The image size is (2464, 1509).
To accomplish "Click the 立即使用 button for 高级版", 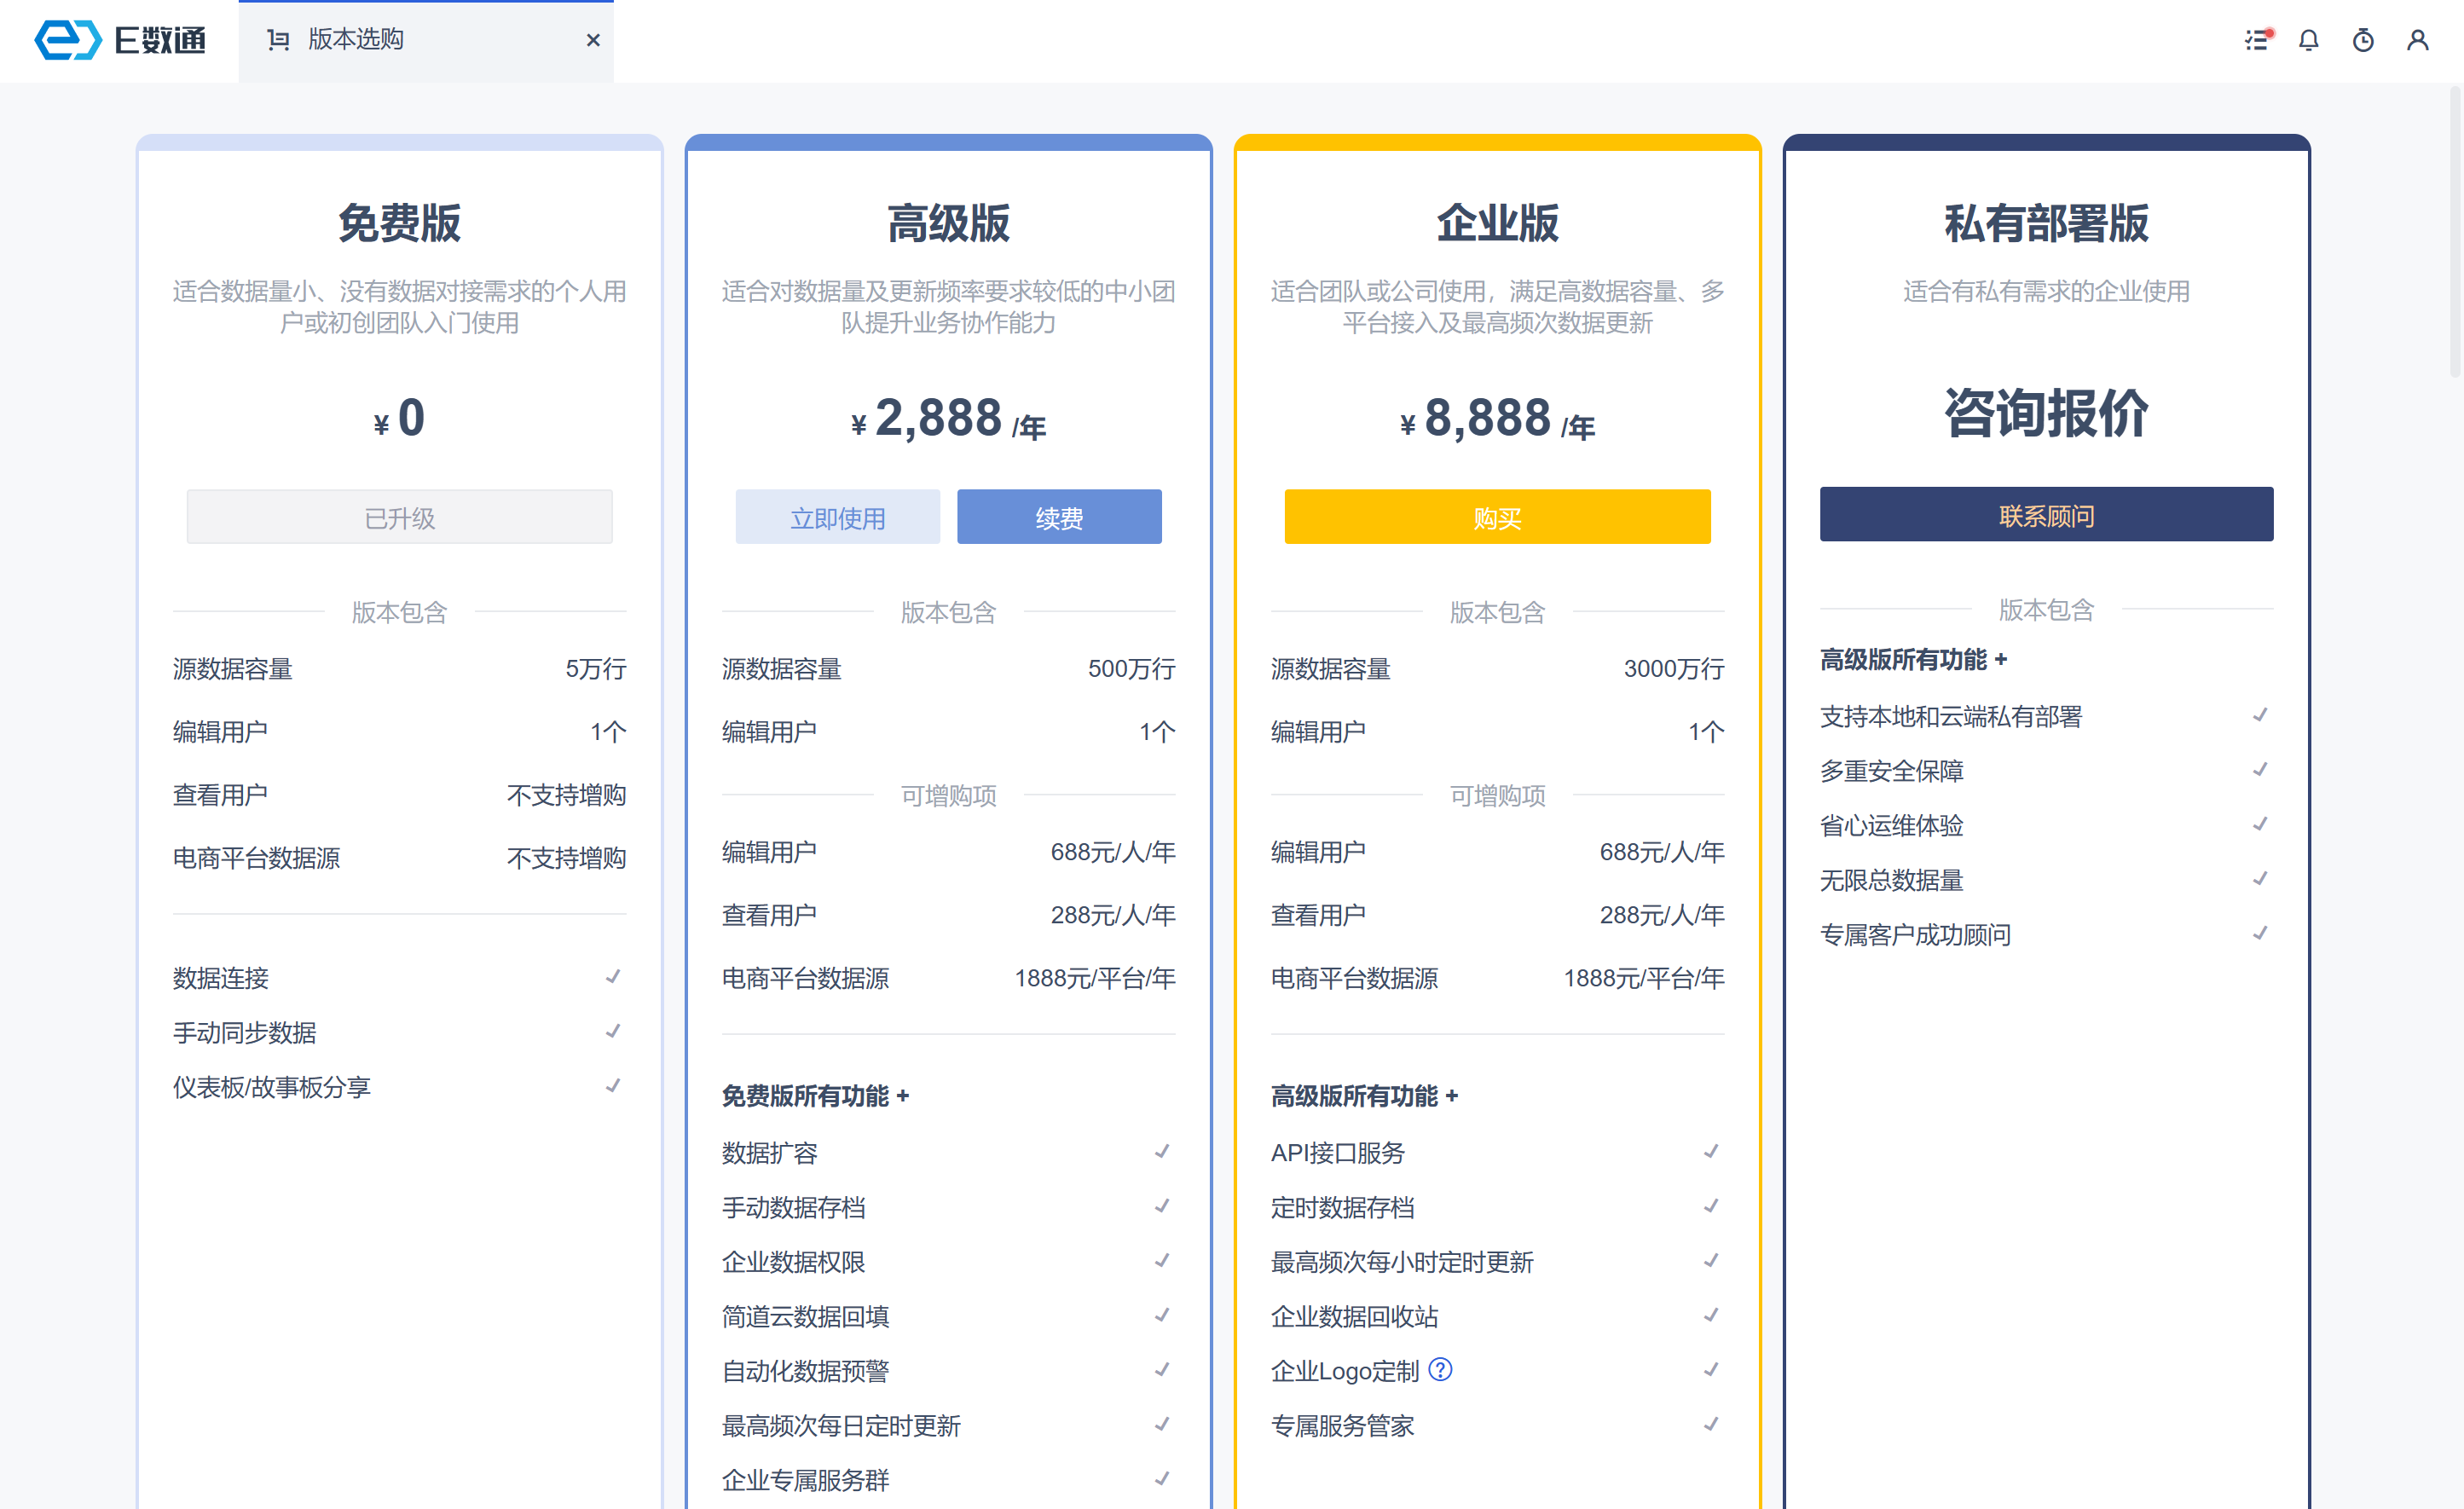I will tap(837, 517).
